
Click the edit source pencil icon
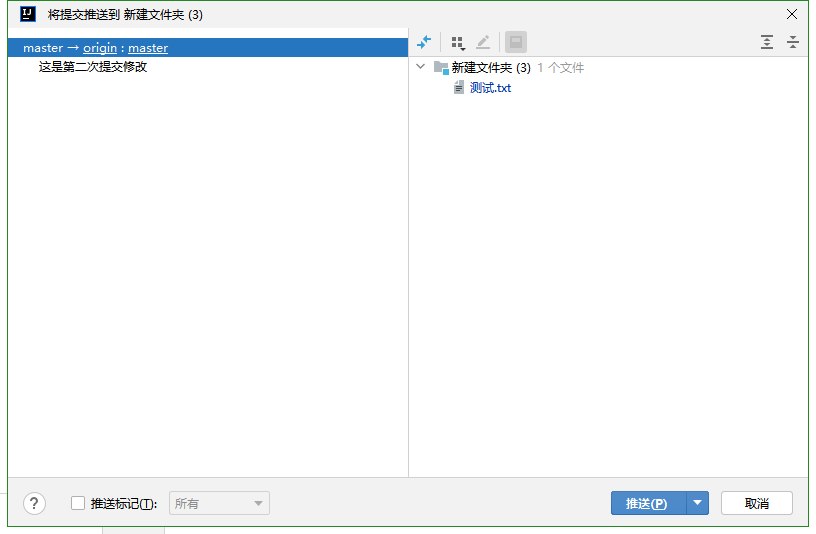tap(483, 42)
